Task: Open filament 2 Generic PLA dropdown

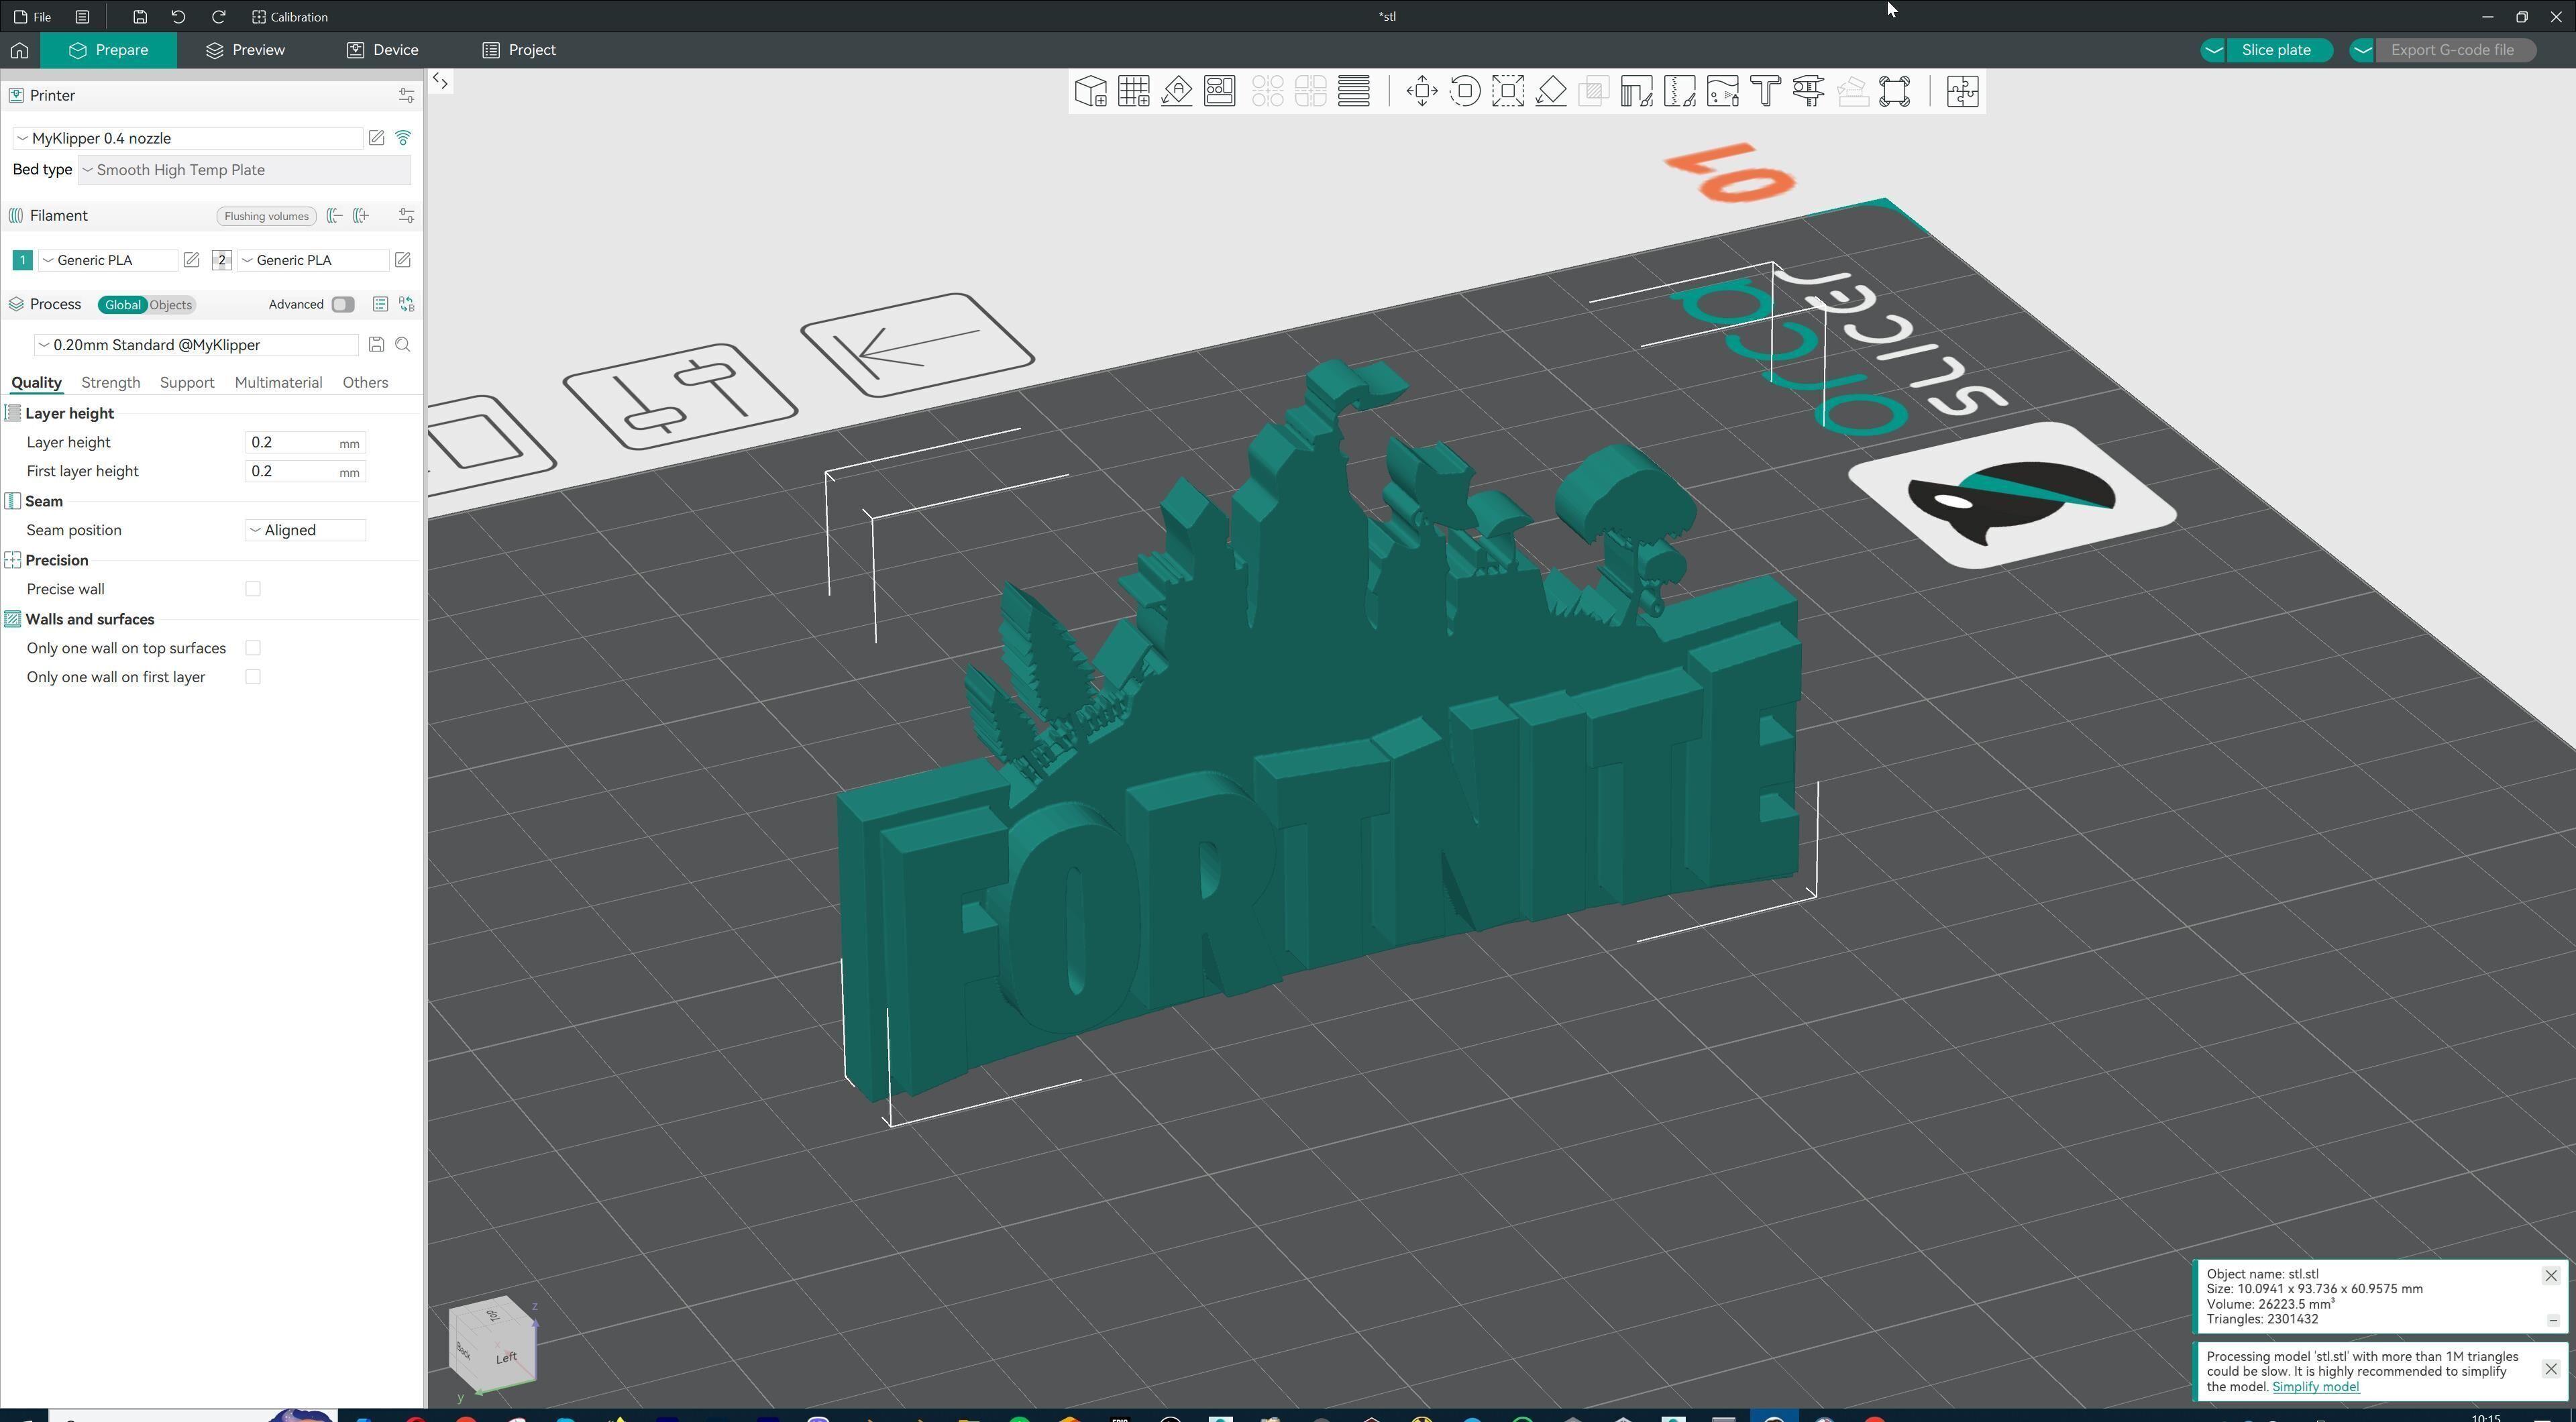Action: click(x=313, y=260)
